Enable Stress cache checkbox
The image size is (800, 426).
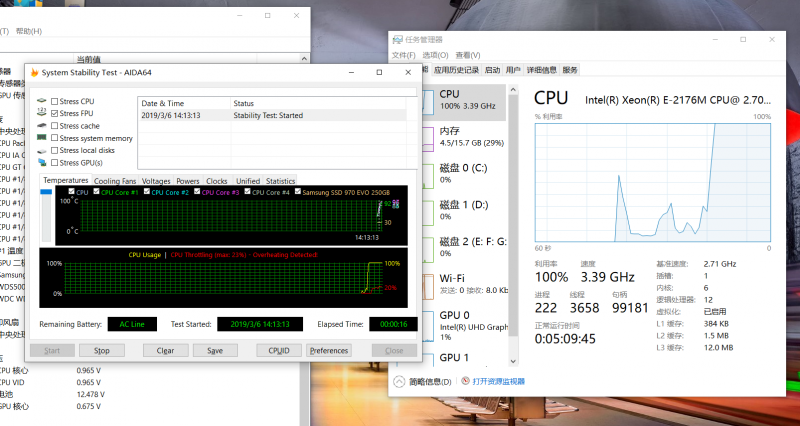click(55, 126)
